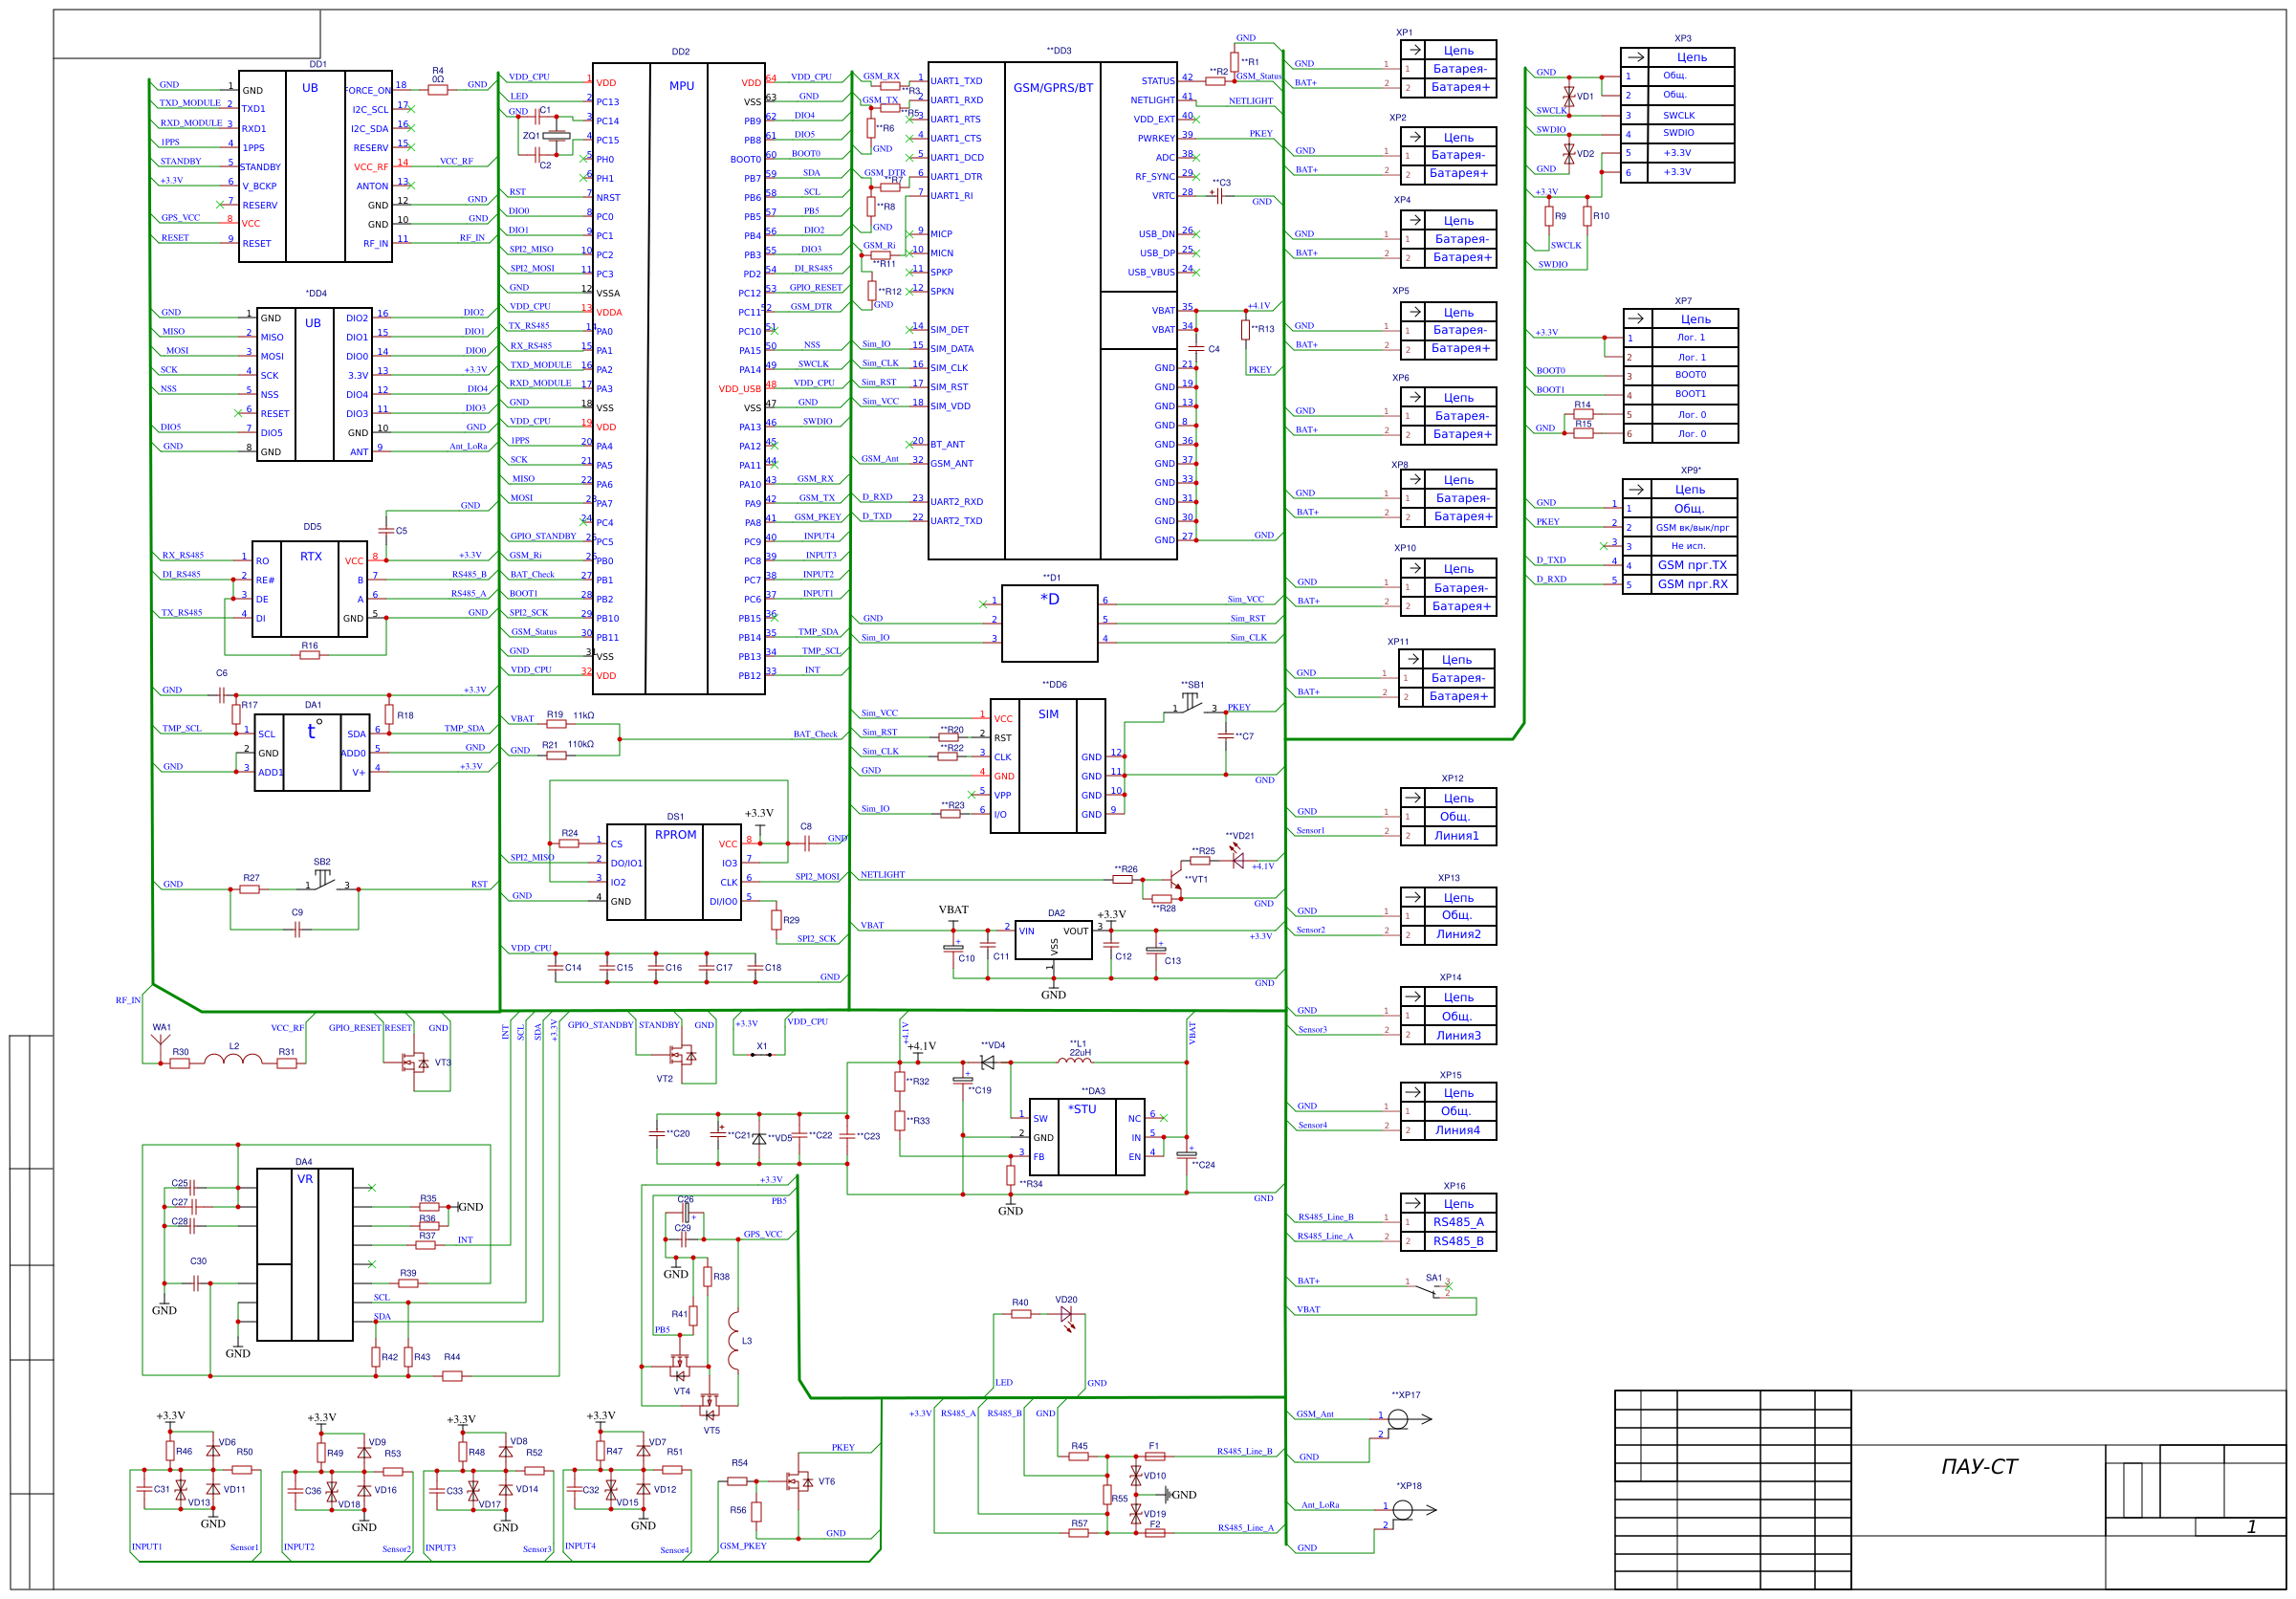The height and width of the screenshot is (1599, 2296).
Task: Select the RPROM memory chip DS1
Action: [x=675, y=872]
